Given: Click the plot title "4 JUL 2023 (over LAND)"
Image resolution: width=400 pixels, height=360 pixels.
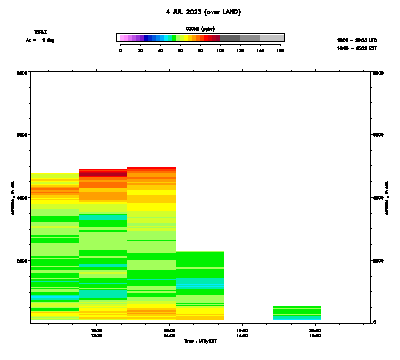Looking at the screenshot, I should 203,12.
